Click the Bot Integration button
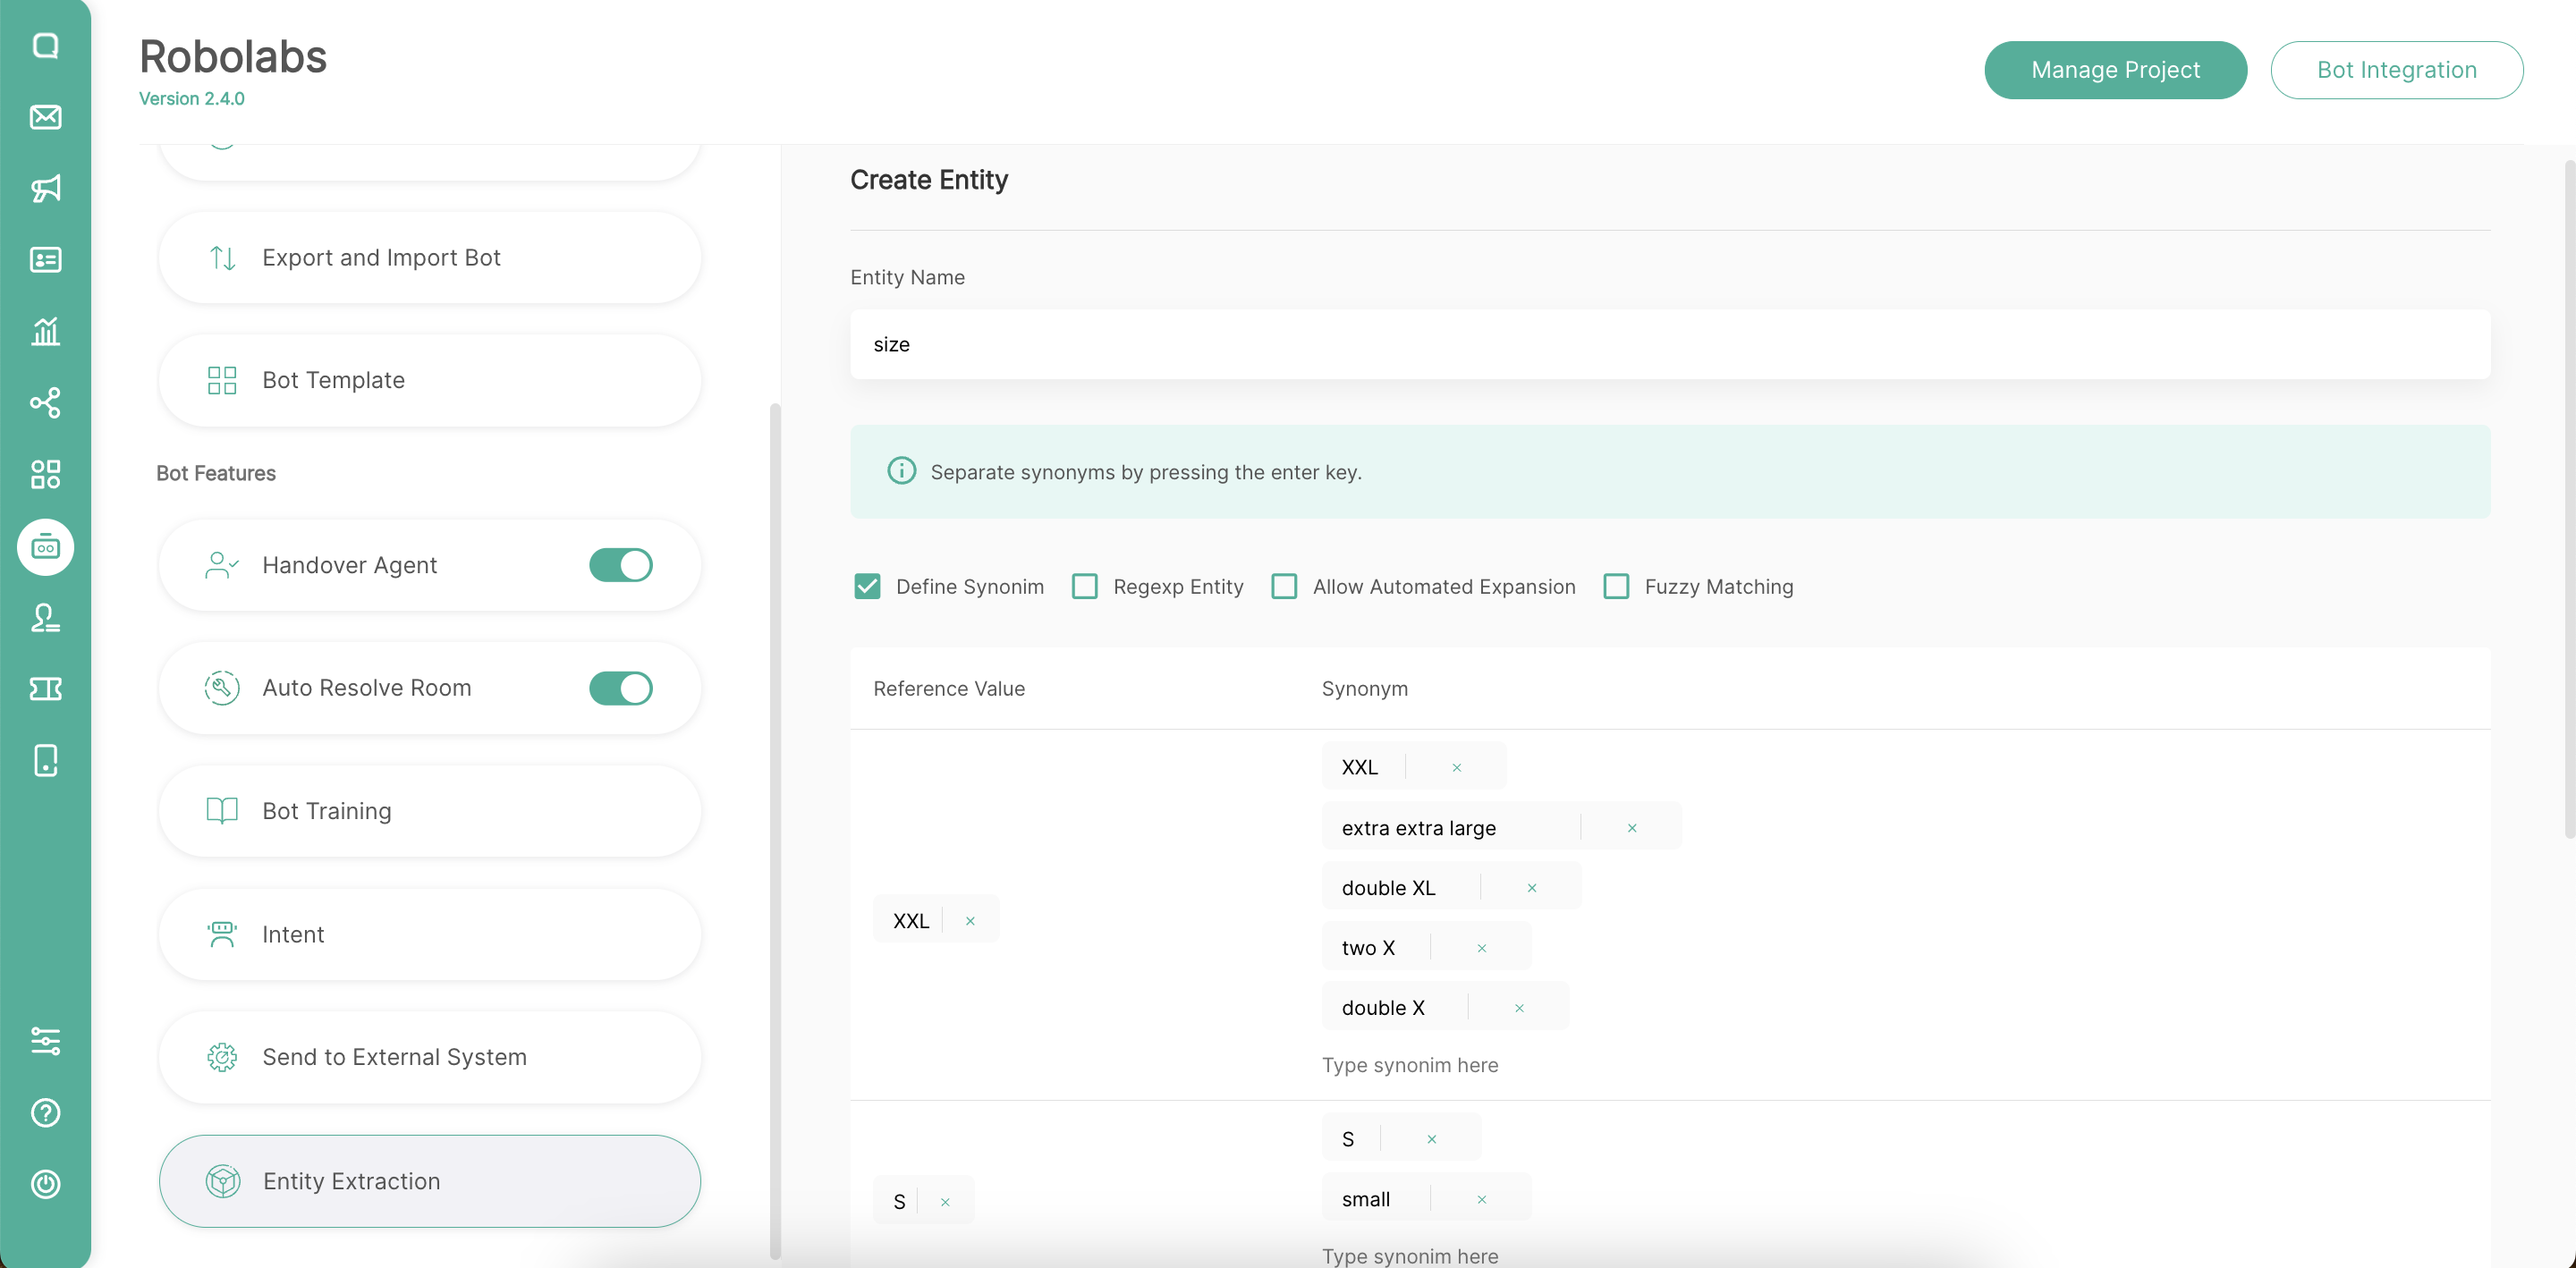 (x=2396, y=70)
